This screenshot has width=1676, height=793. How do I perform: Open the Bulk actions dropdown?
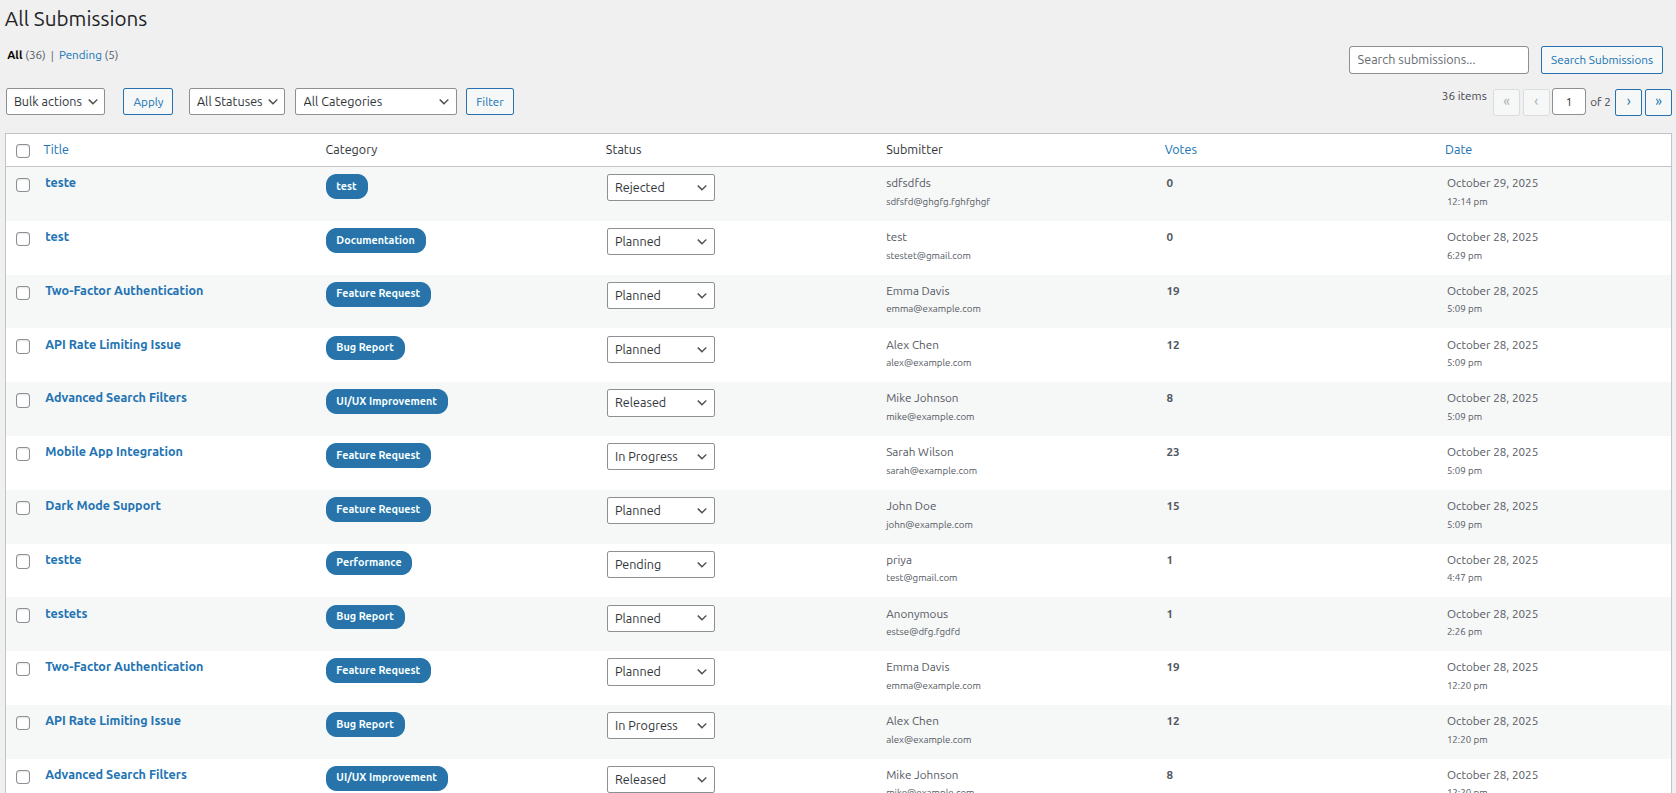tap(56, 102)
